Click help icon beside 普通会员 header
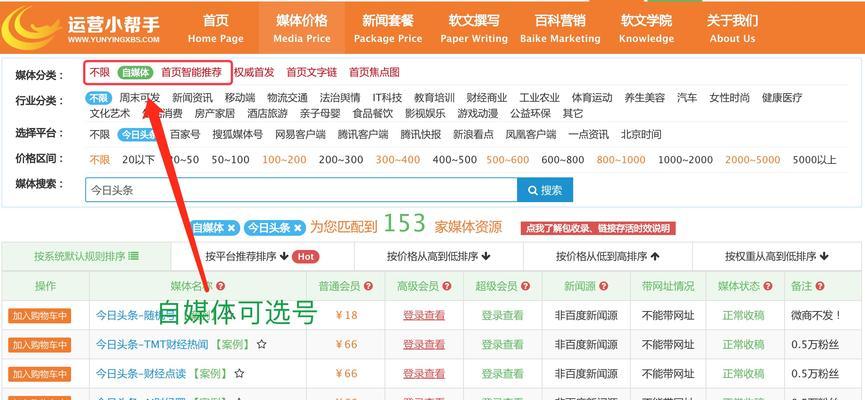This screenshot has width=865, height=400. (368, 286)
